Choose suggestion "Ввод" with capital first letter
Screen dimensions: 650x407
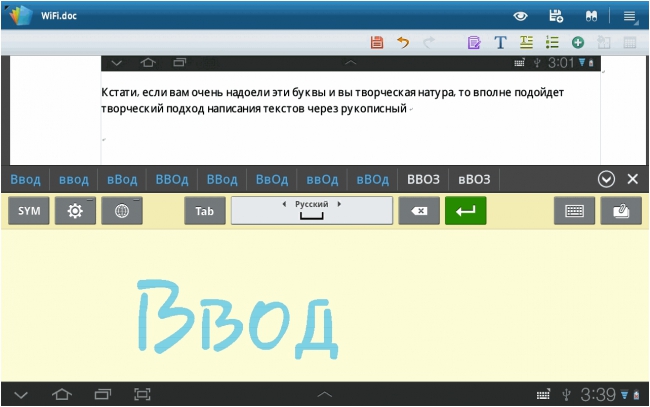click(25, 179)
